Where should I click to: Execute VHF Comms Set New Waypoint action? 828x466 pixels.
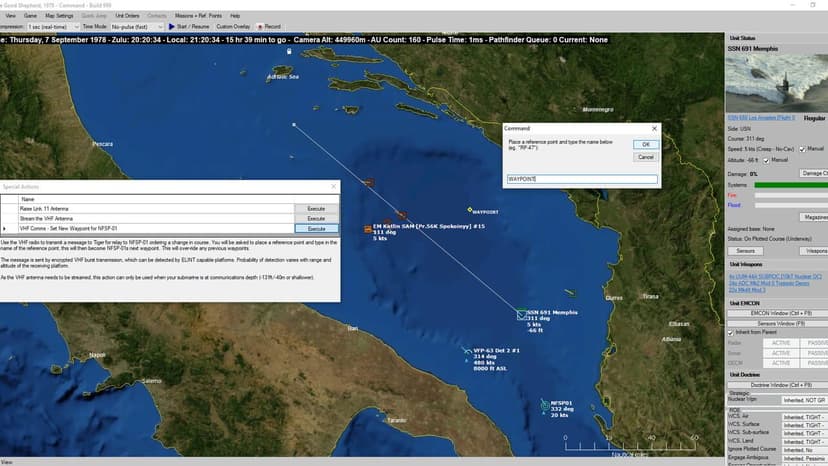click(316, 229)
